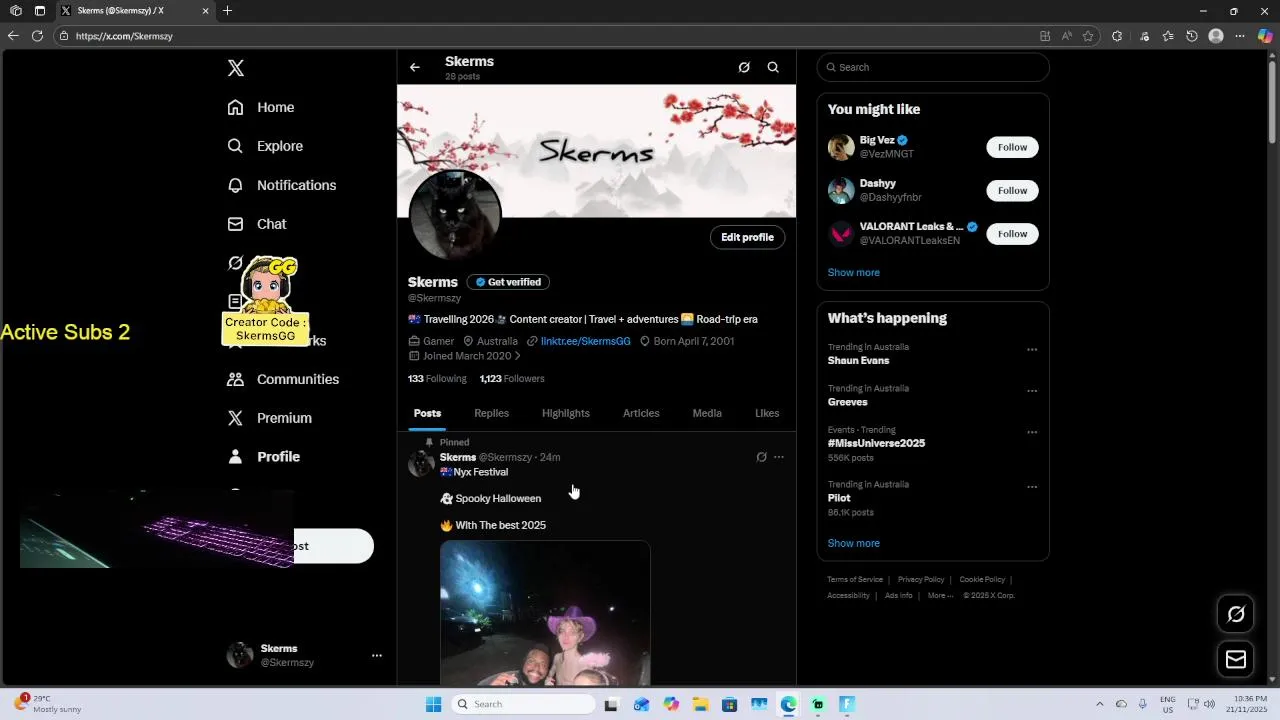
Task: Click the Grok icon on the pinned post
Action: point(761,457)
